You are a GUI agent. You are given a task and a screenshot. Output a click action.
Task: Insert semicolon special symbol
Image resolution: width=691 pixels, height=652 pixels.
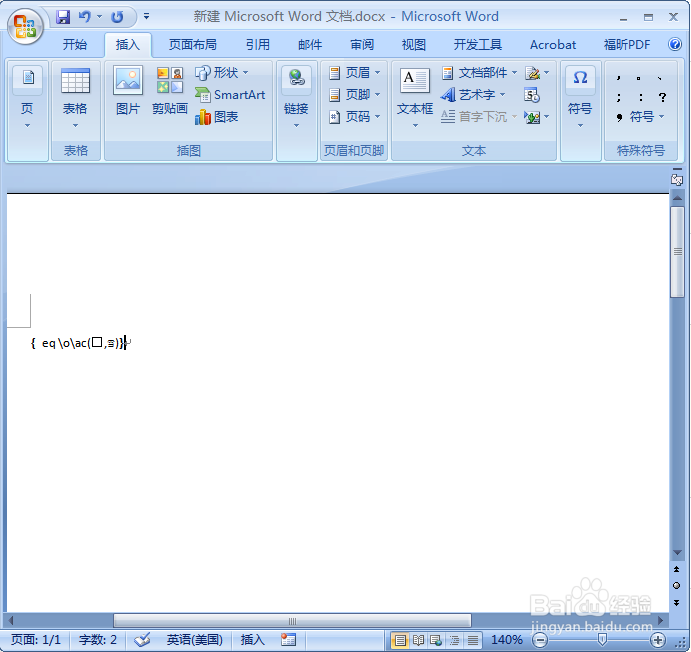click(x=619, y=97)
